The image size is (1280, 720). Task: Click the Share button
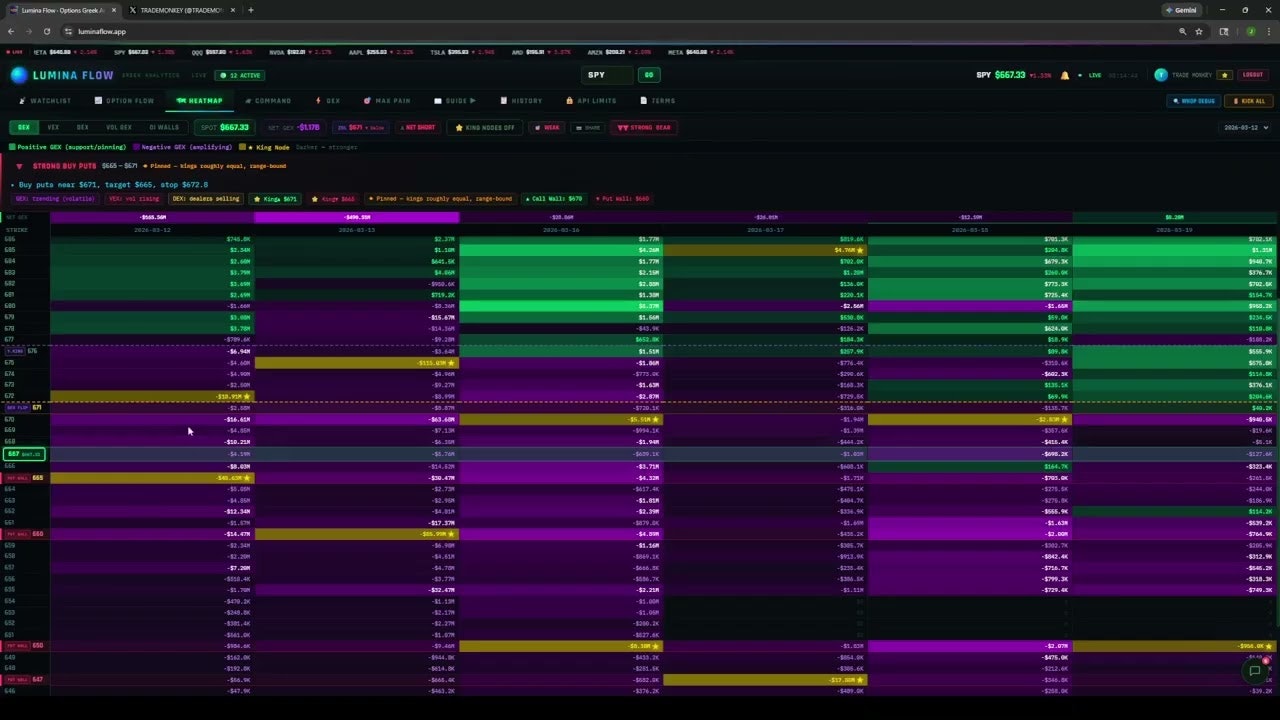click(x=589, y=128)
